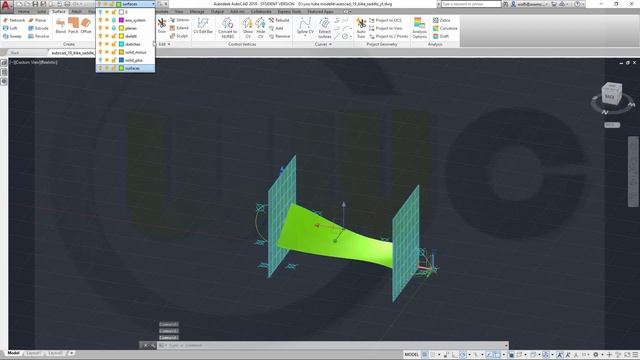Click the axis_system layer magenta color swatch
Screen dimensions: 640x360
(121, 20)
